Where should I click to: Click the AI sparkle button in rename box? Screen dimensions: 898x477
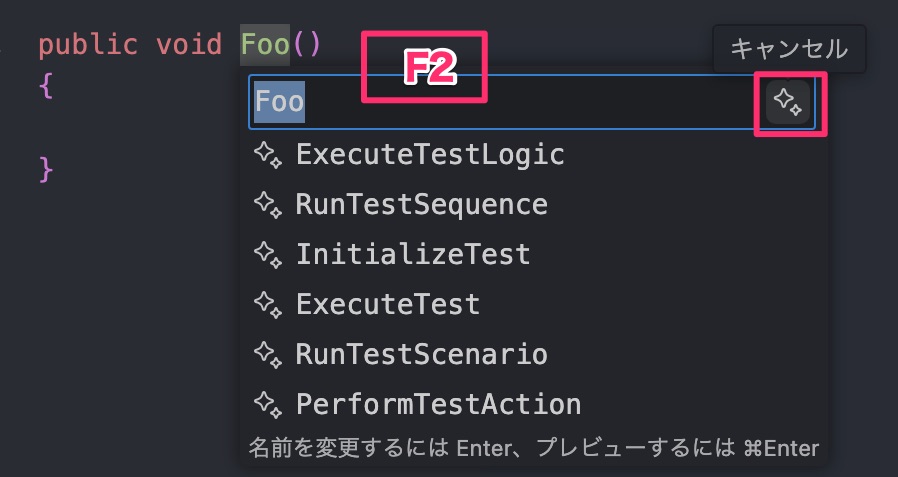[x=787, y=103]
